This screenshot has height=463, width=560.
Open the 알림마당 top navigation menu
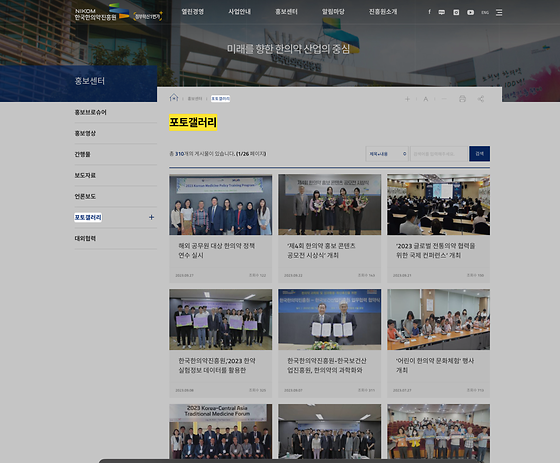click(x=333, y=12)
